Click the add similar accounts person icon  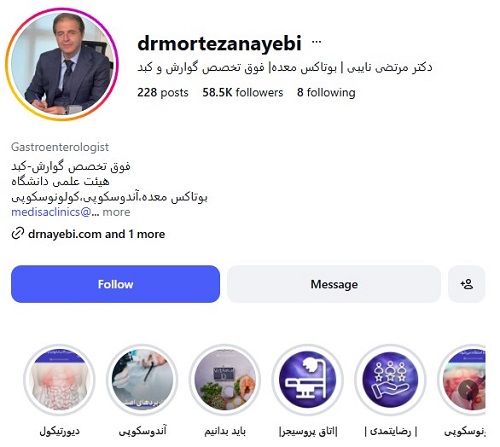coord(466,284)
